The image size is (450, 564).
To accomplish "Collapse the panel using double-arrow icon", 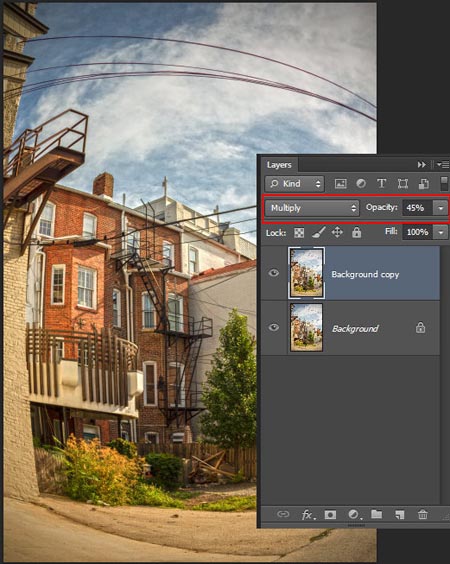I will 421,165.
